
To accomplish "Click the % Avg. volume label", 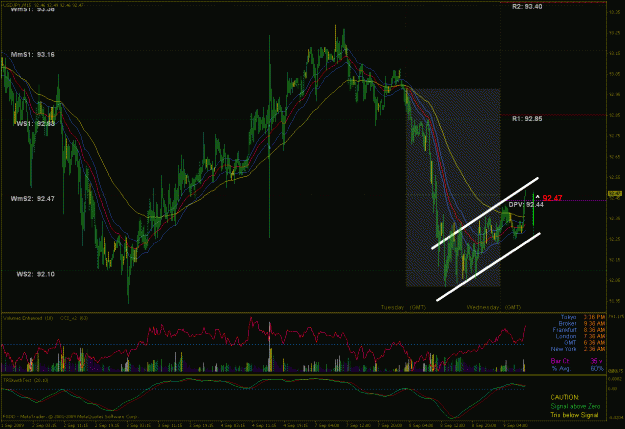I will click(x=561, y=368).
